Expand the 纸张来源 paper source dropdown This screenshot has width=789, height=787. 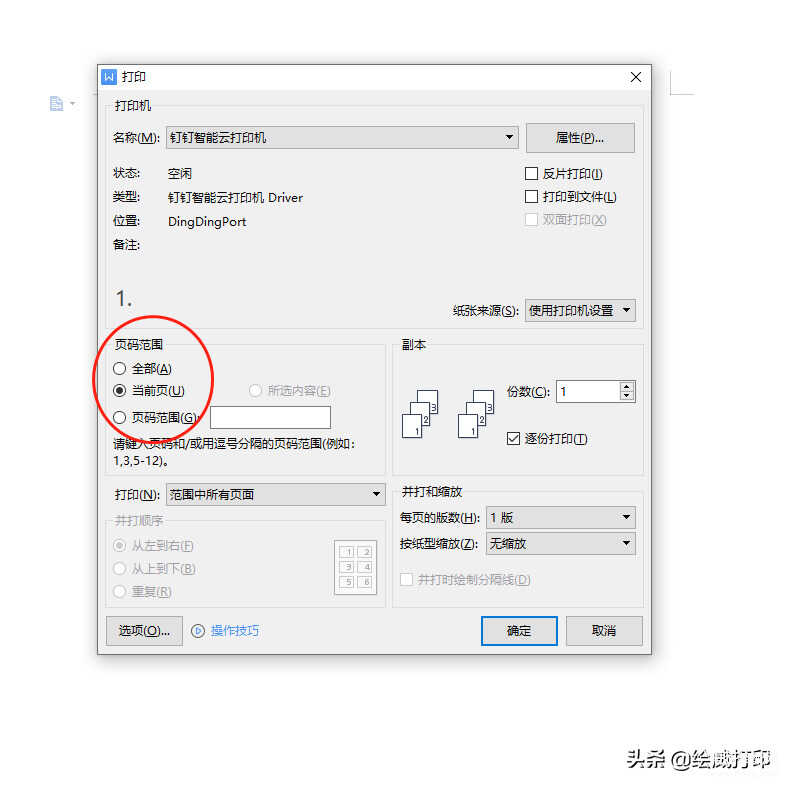pyautogui.click(x=580, y=310)
